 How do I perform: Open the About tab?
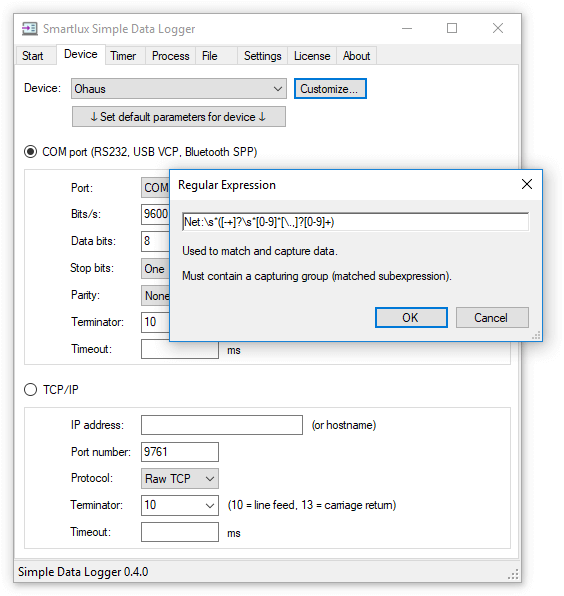356,56
